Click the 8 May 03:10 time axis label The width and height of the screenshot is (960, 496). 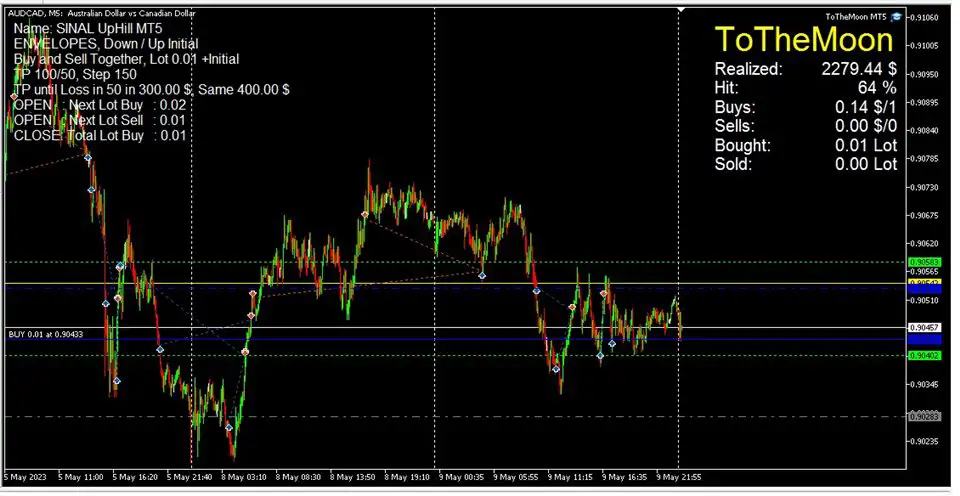pyautogui.click(x=242, y=477)
